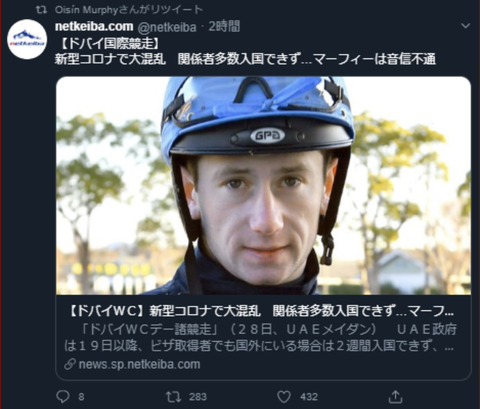Open the 2時間 timestamp
This screenshot has width=480, height=409.
pos(224,26)
